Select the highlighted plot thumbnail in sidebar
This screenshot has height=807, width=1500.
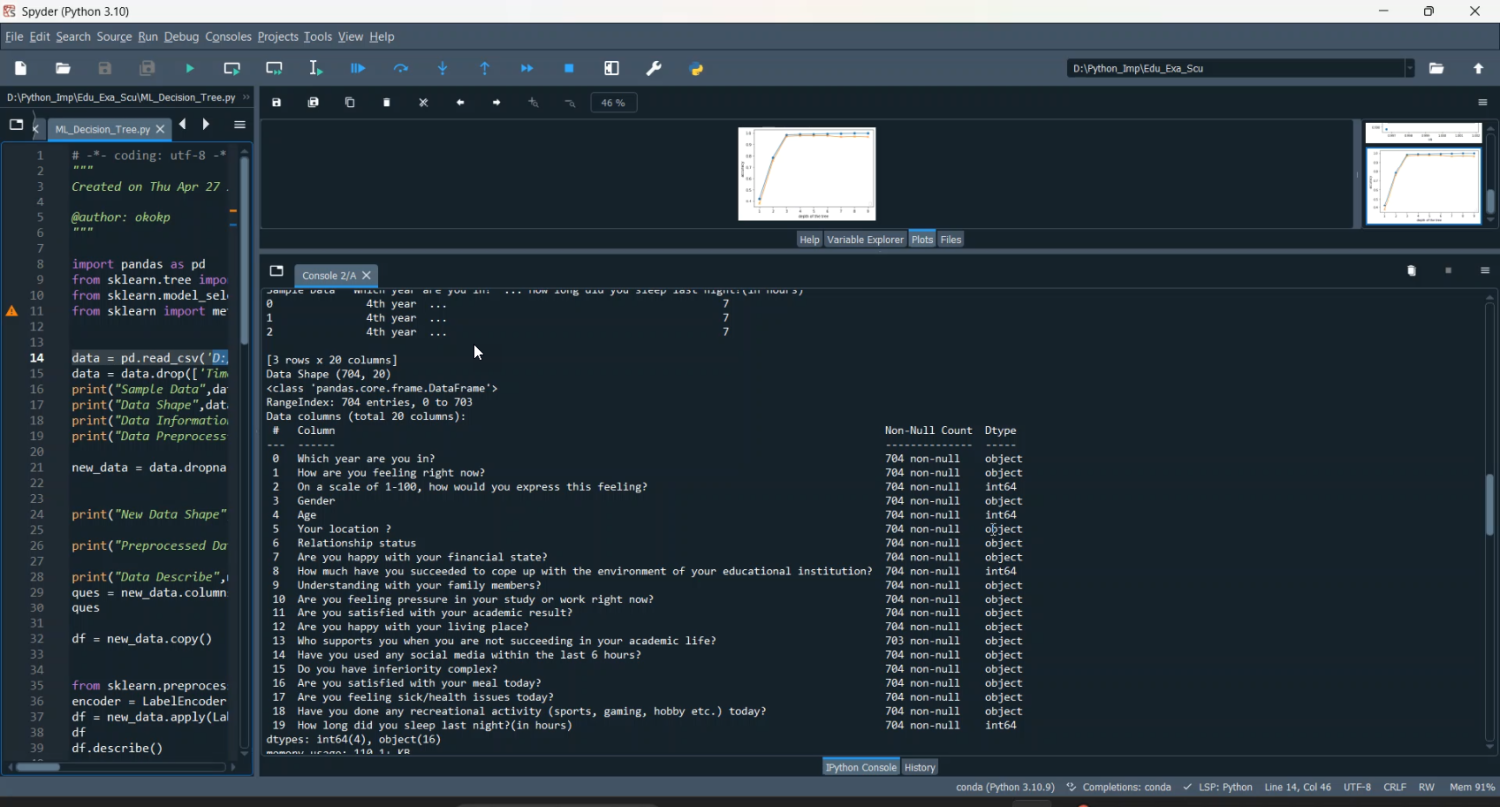pyautogui.click(x=1423, y=187)
